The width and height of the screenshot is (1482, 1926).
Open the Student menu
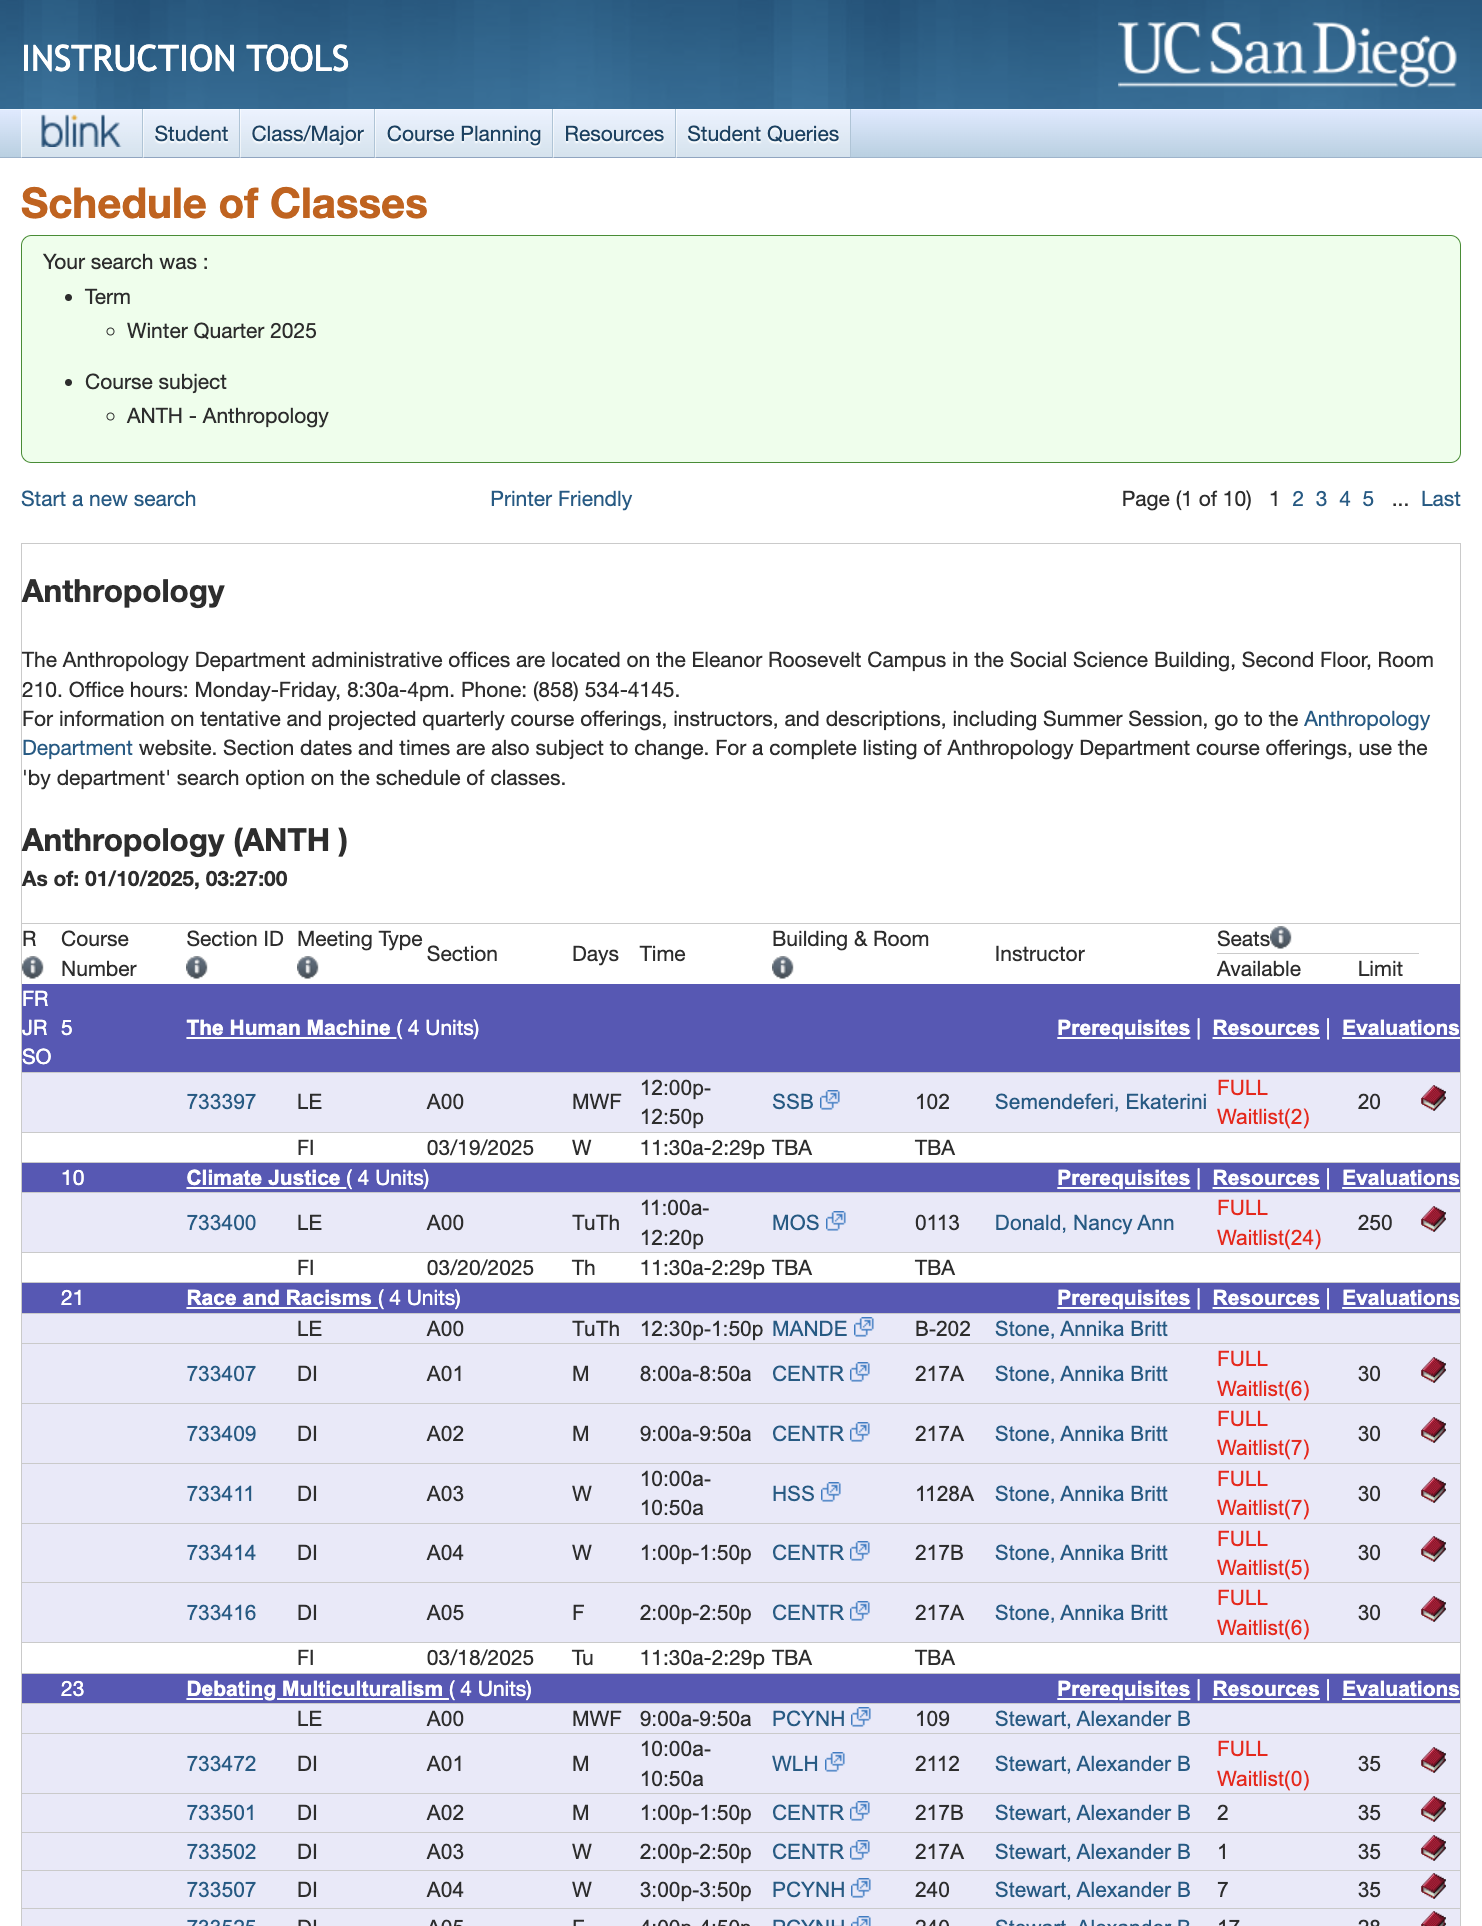point(191,134)
